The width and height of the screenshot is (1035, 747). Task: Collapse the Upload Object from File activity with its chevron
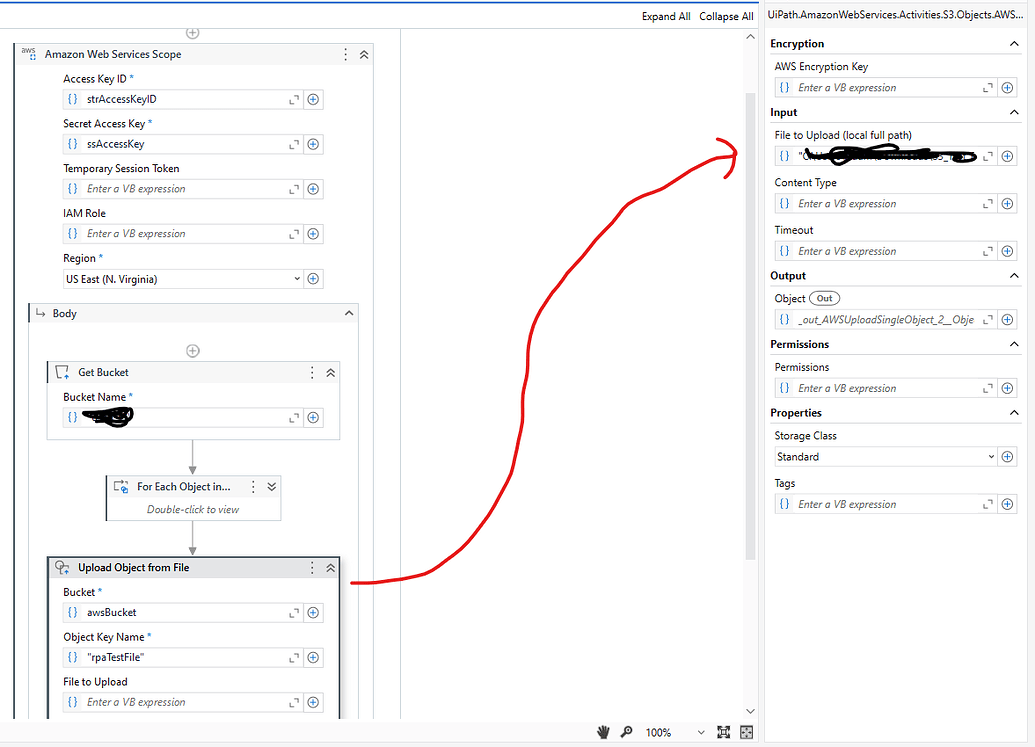[331, 567]
